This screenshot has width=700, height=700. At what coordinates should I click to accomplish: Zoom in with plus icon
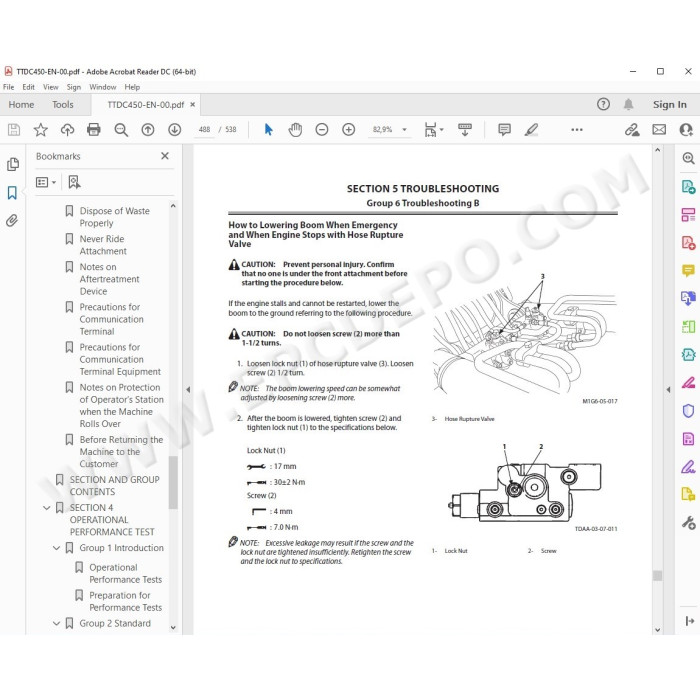[349, 130]
